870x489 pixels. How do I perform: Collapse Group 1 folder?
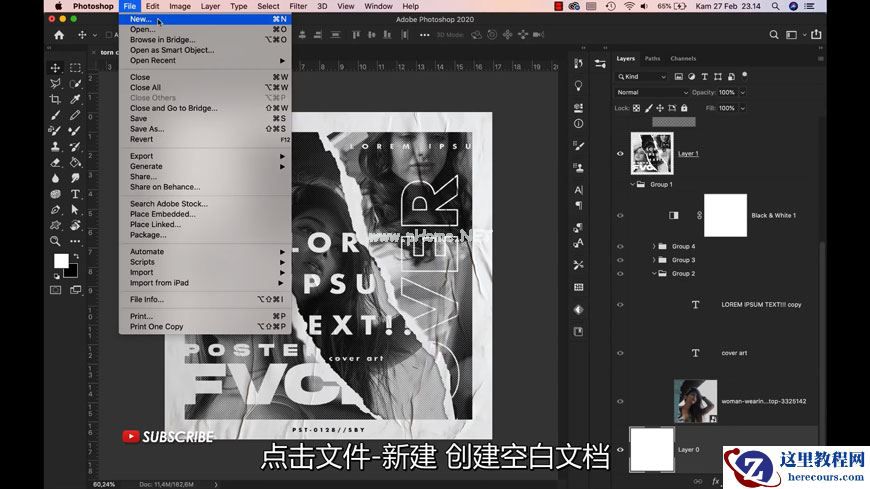pyautogui.click(x=633, y=184)
